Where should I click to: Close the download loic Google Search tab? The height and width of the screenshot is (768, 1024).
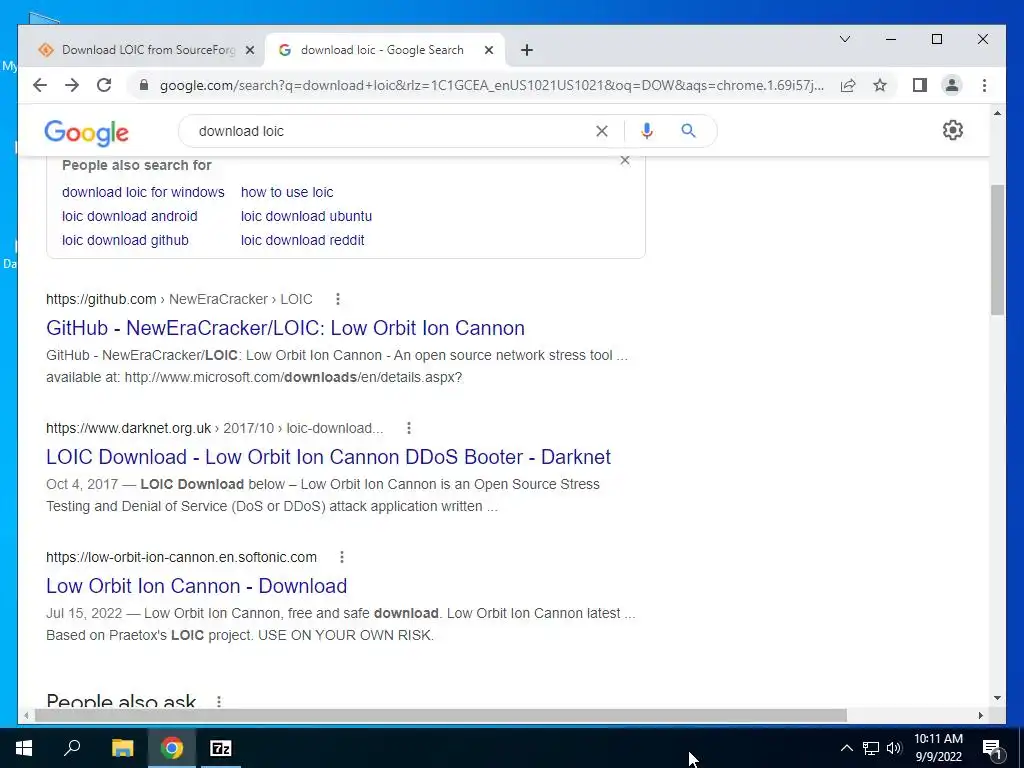click(x=488, y=50)
